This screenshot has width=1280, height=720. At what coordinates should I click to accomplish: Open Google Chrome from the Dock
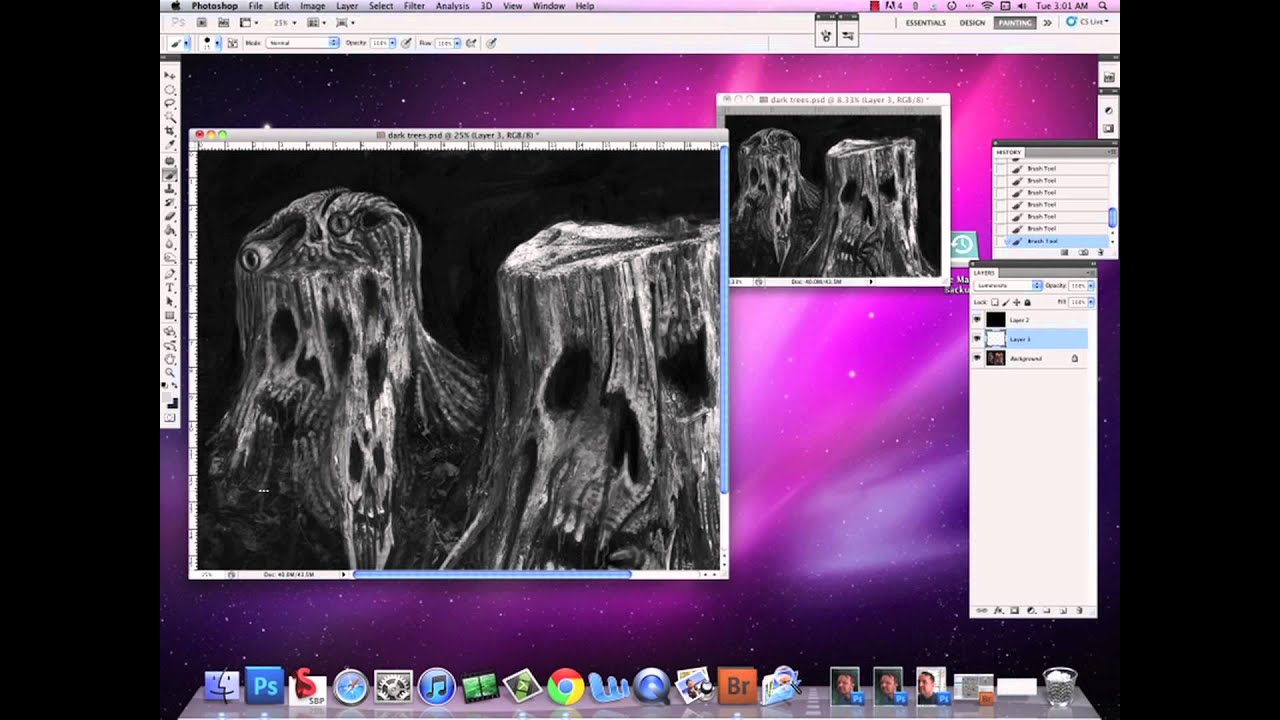[x=565, y=687]
